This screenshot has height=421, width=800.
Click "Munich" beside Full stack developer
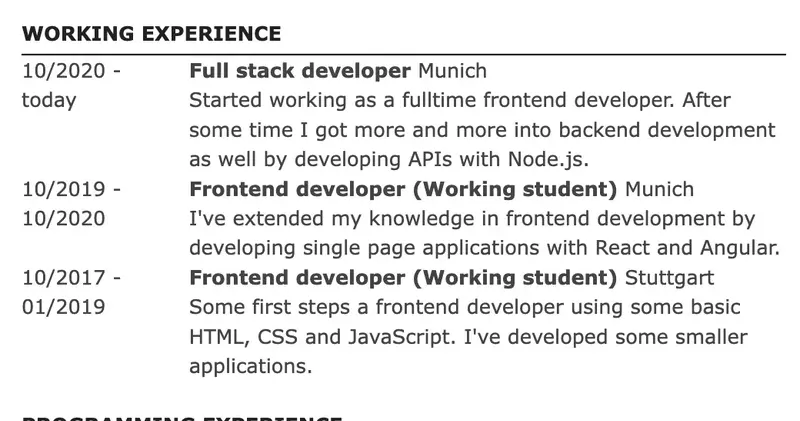(452, 72)
